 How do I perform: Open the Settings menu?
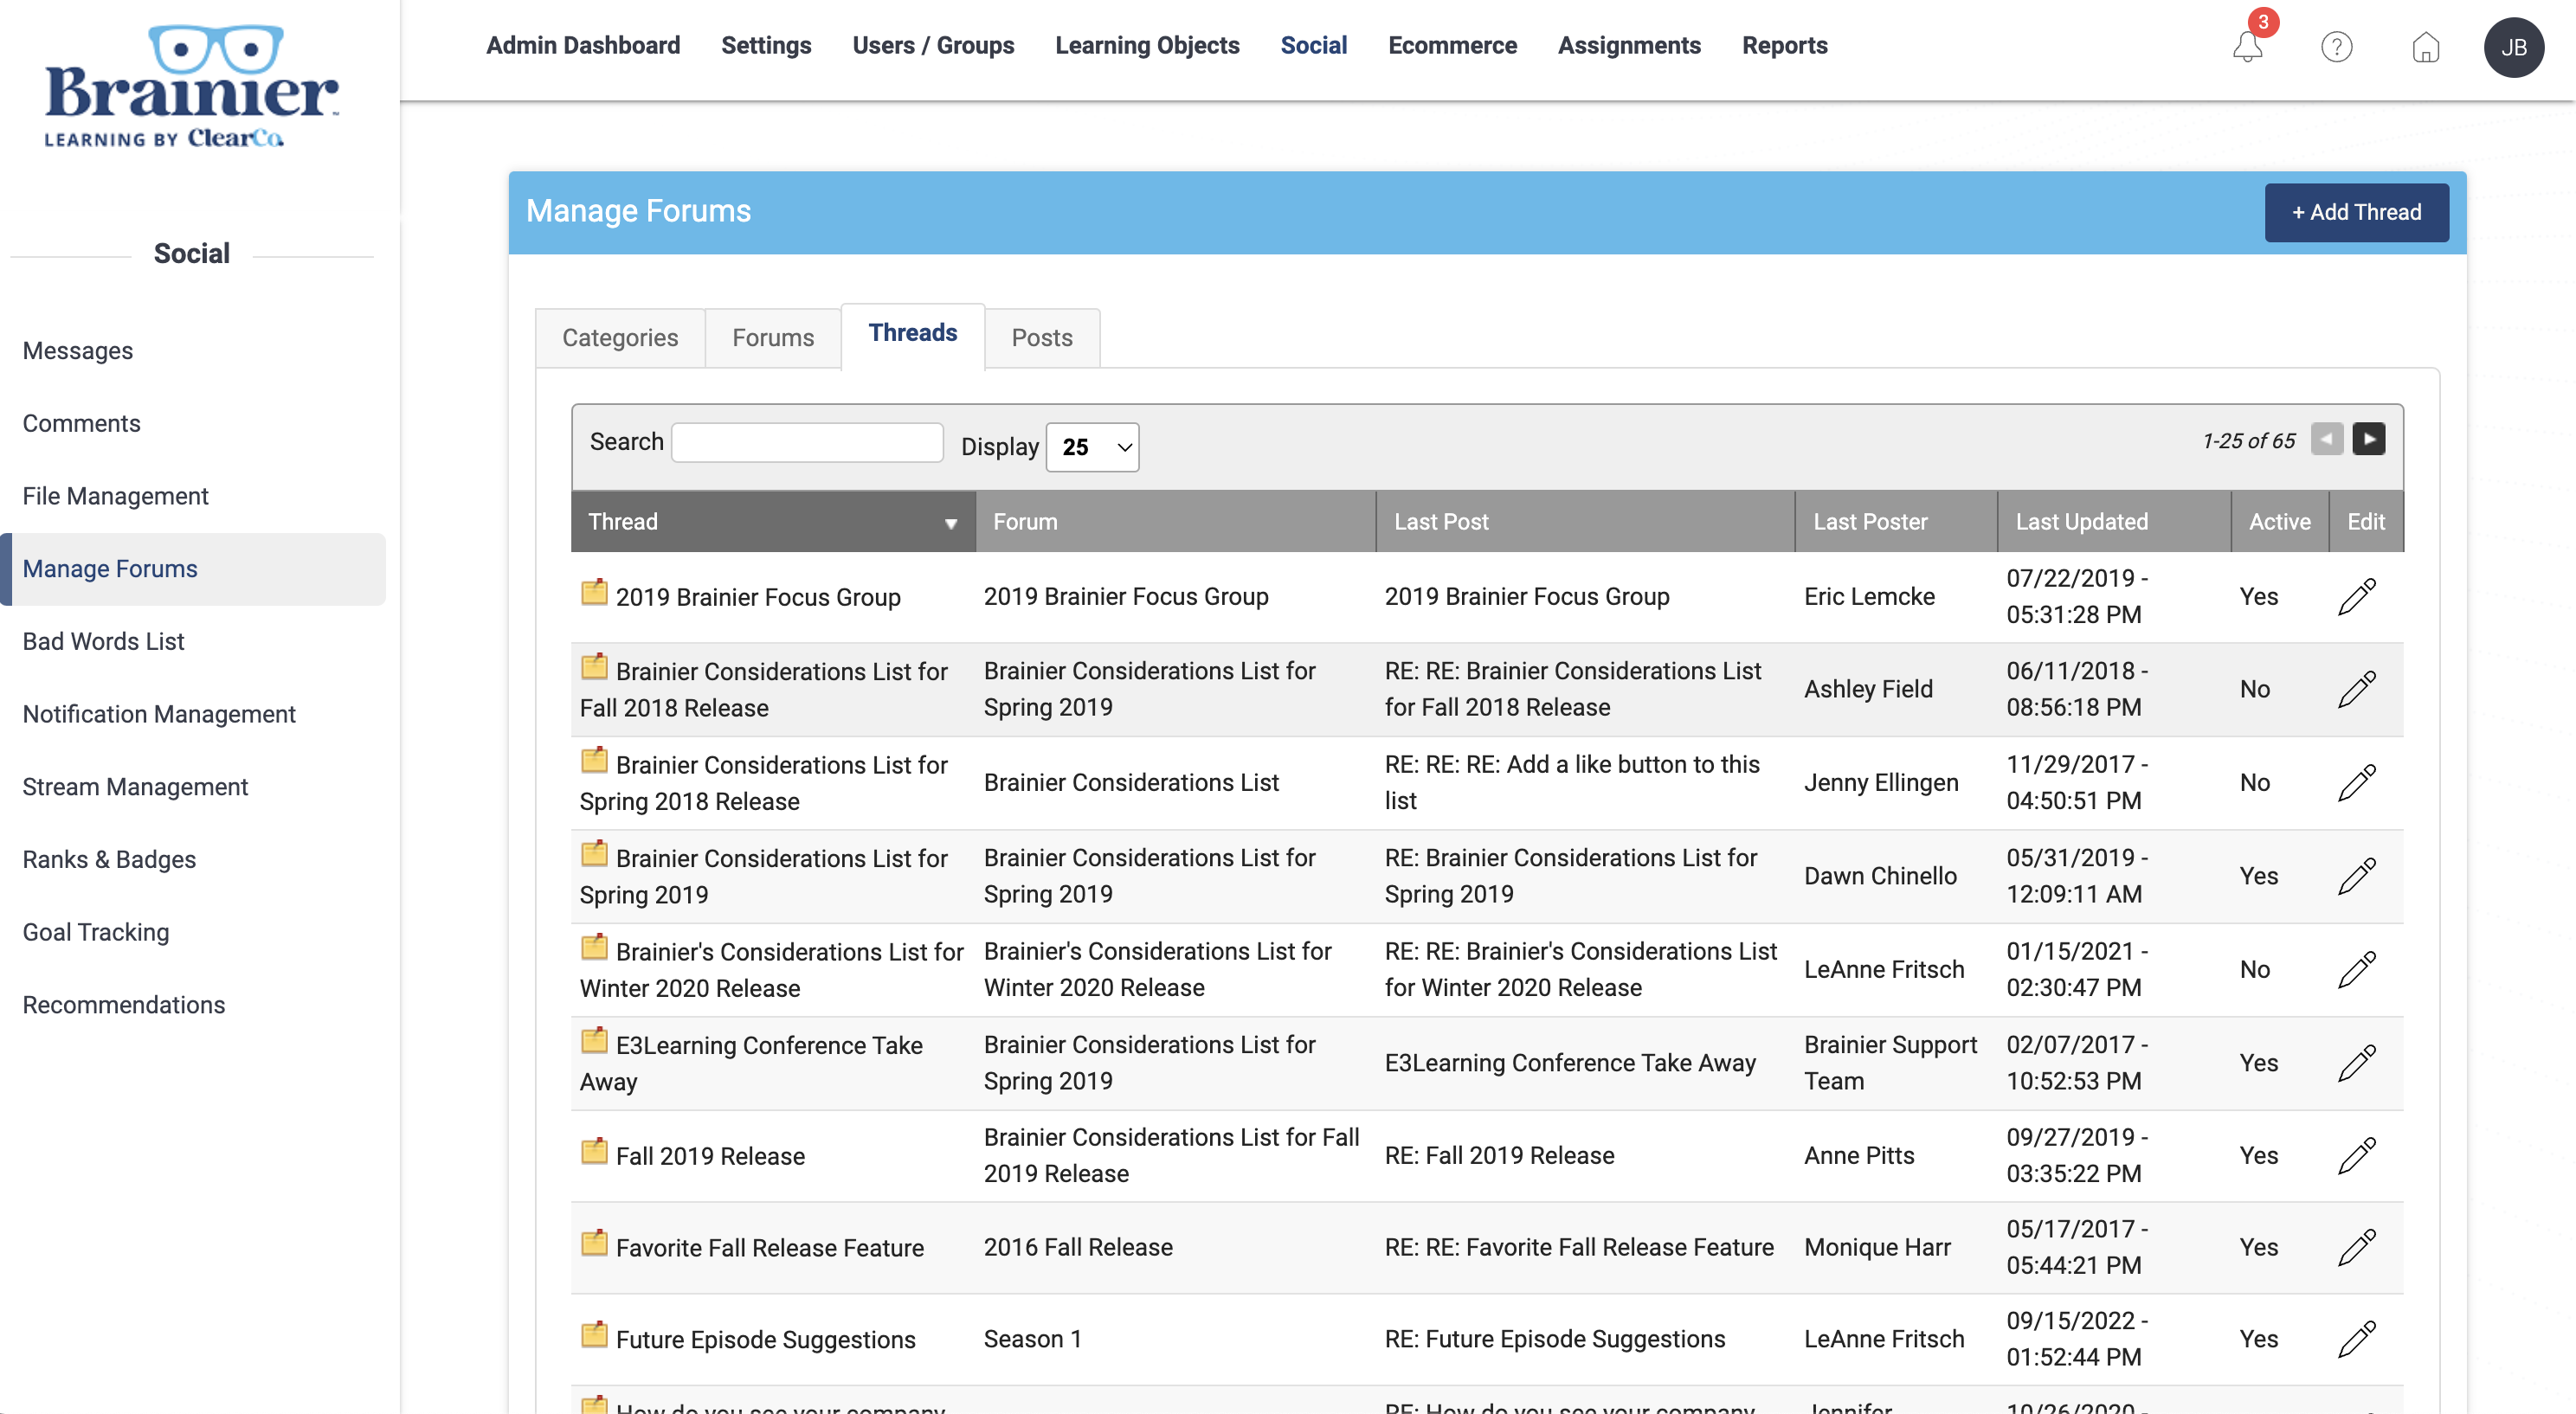point(766,46)
